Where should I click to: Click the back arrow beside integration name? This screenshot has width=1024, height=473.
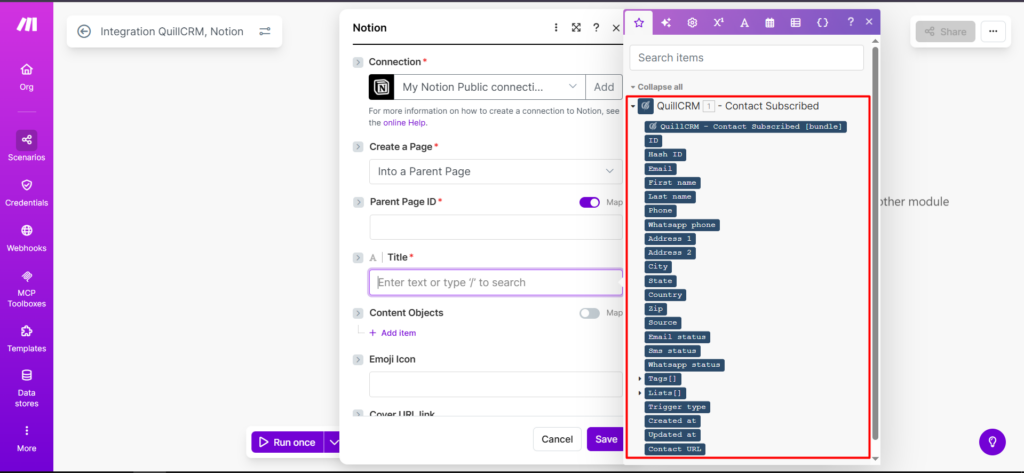[x=83, y=32]
